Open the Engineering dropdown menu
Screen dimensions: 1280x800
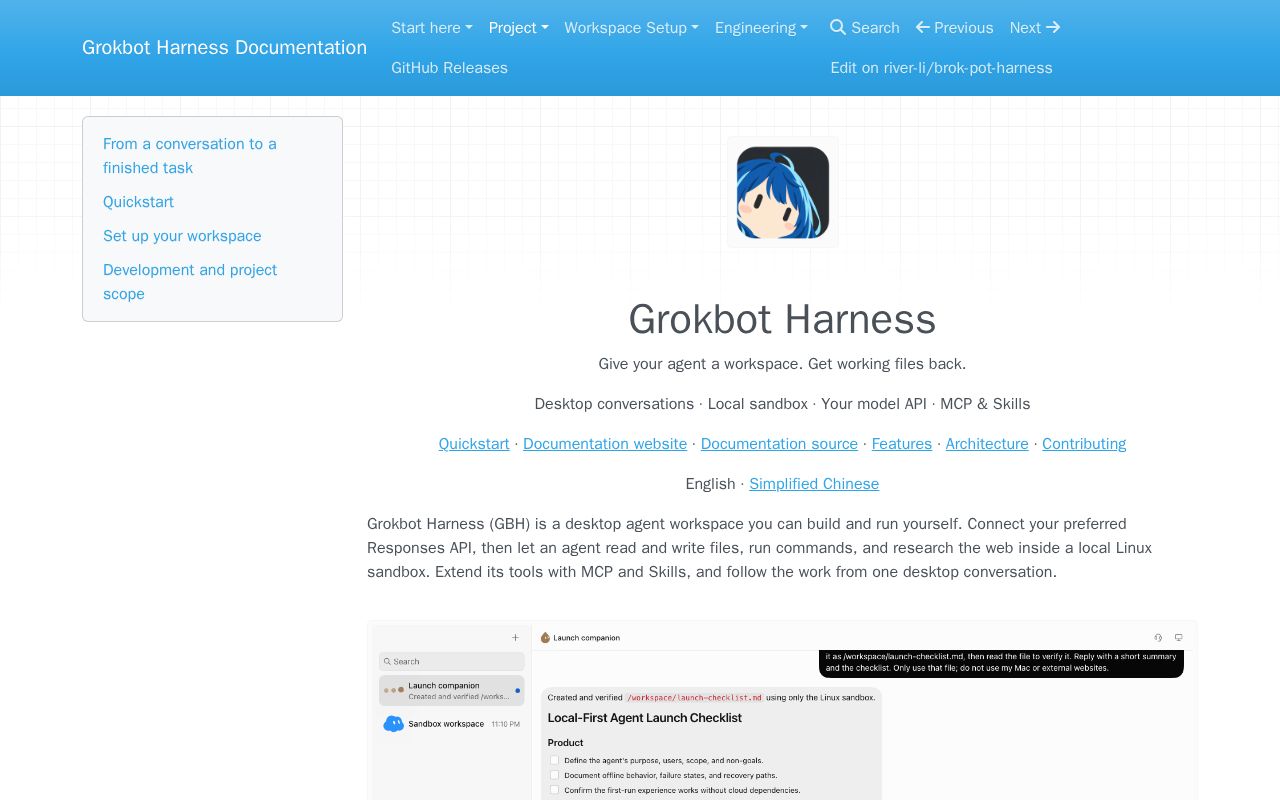click(761, 28)
